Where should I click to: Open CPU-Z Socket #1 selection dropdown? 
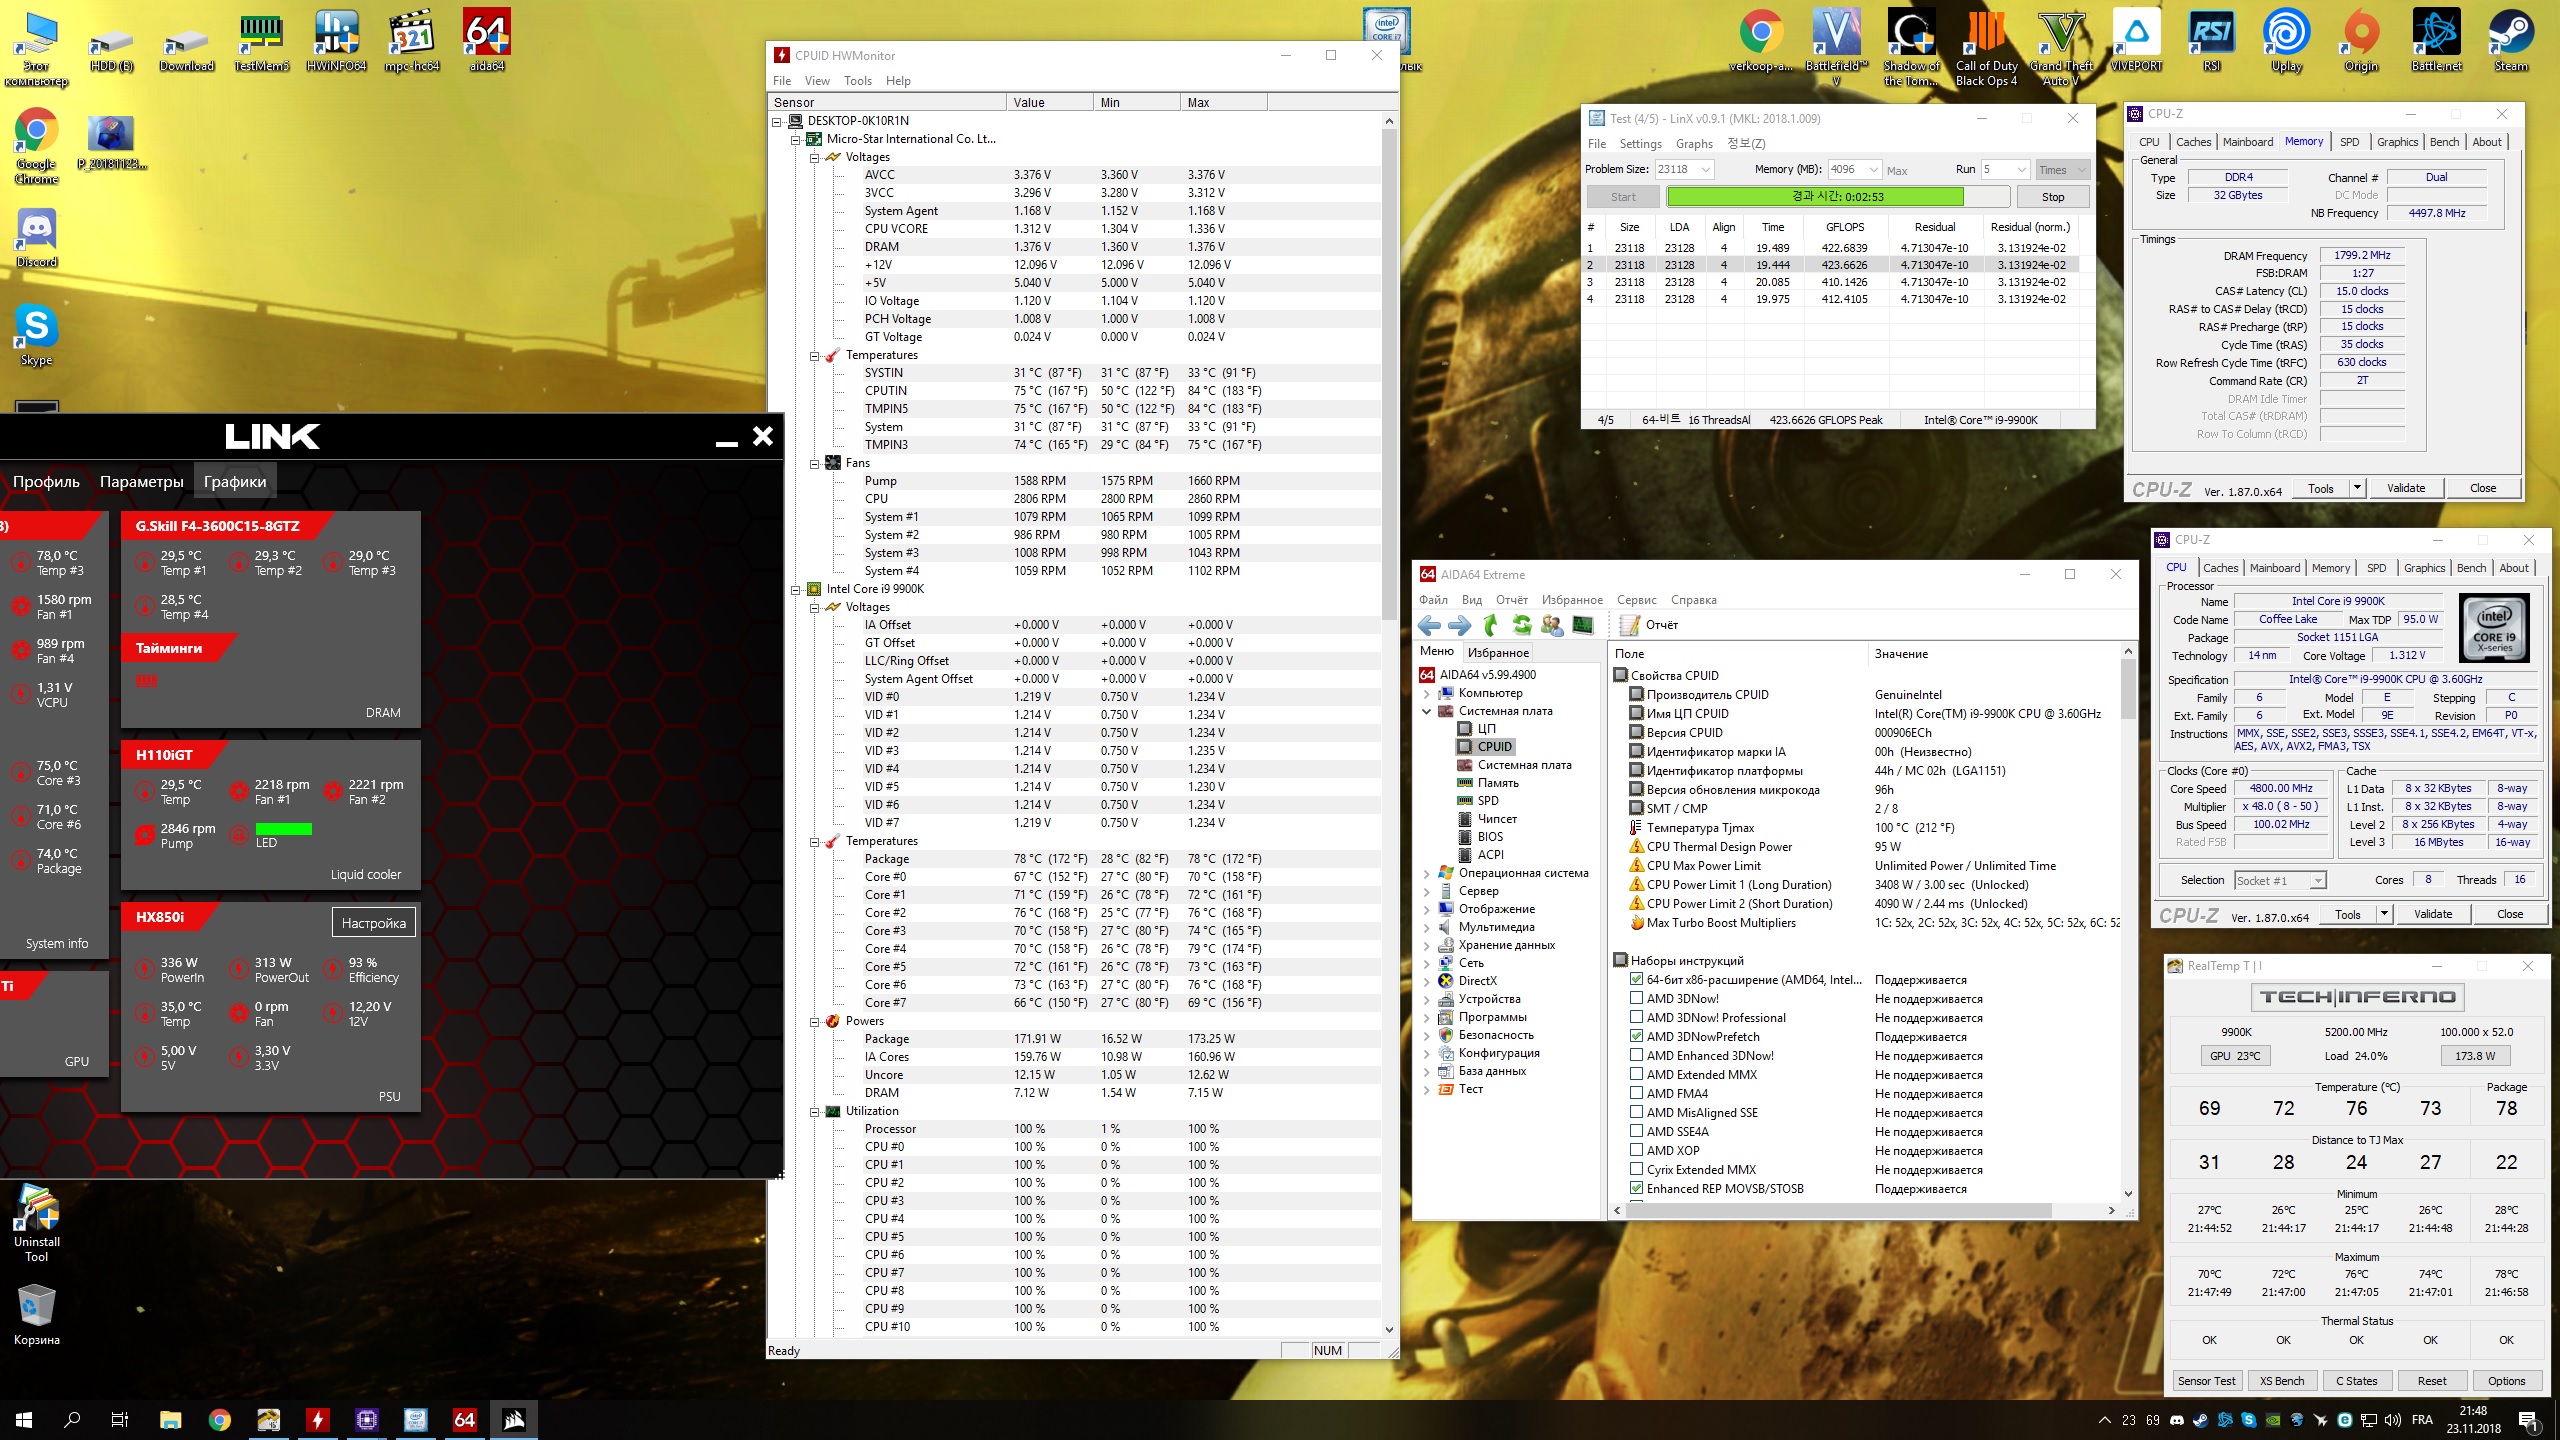point(2316,880)
